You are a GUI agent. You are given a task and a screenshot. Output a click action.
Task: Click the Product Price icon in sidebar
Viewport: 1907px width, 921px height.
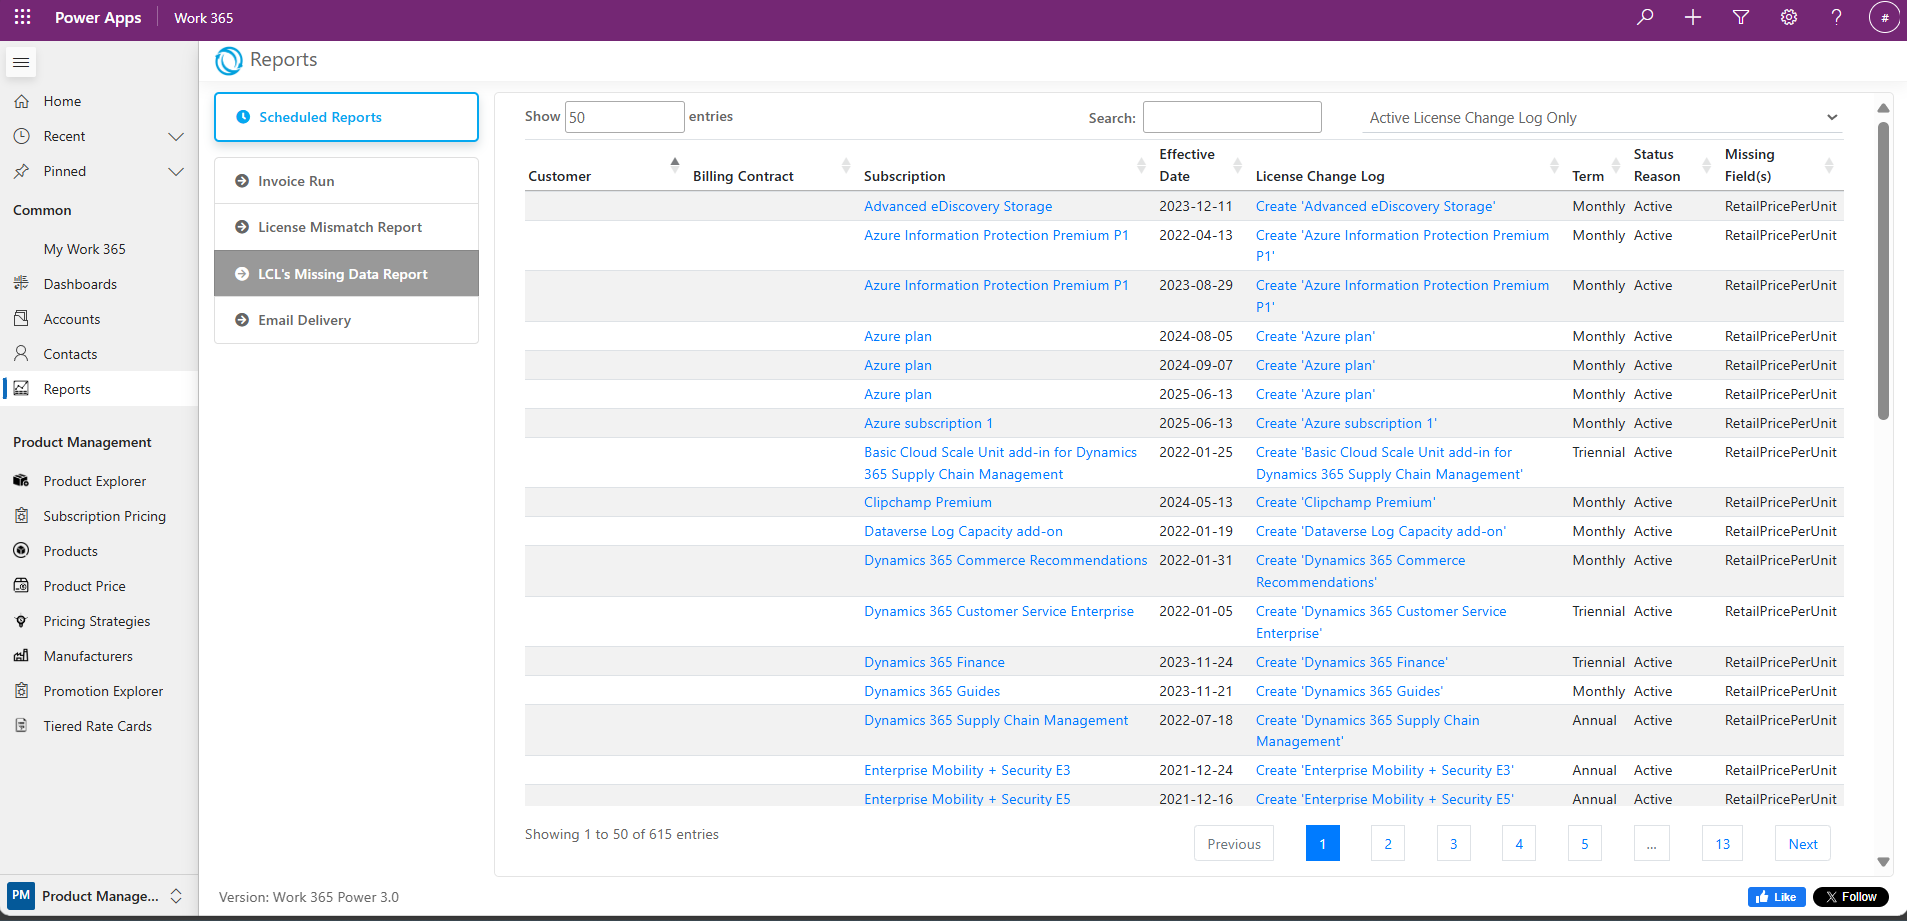click(x=21, y=586)
